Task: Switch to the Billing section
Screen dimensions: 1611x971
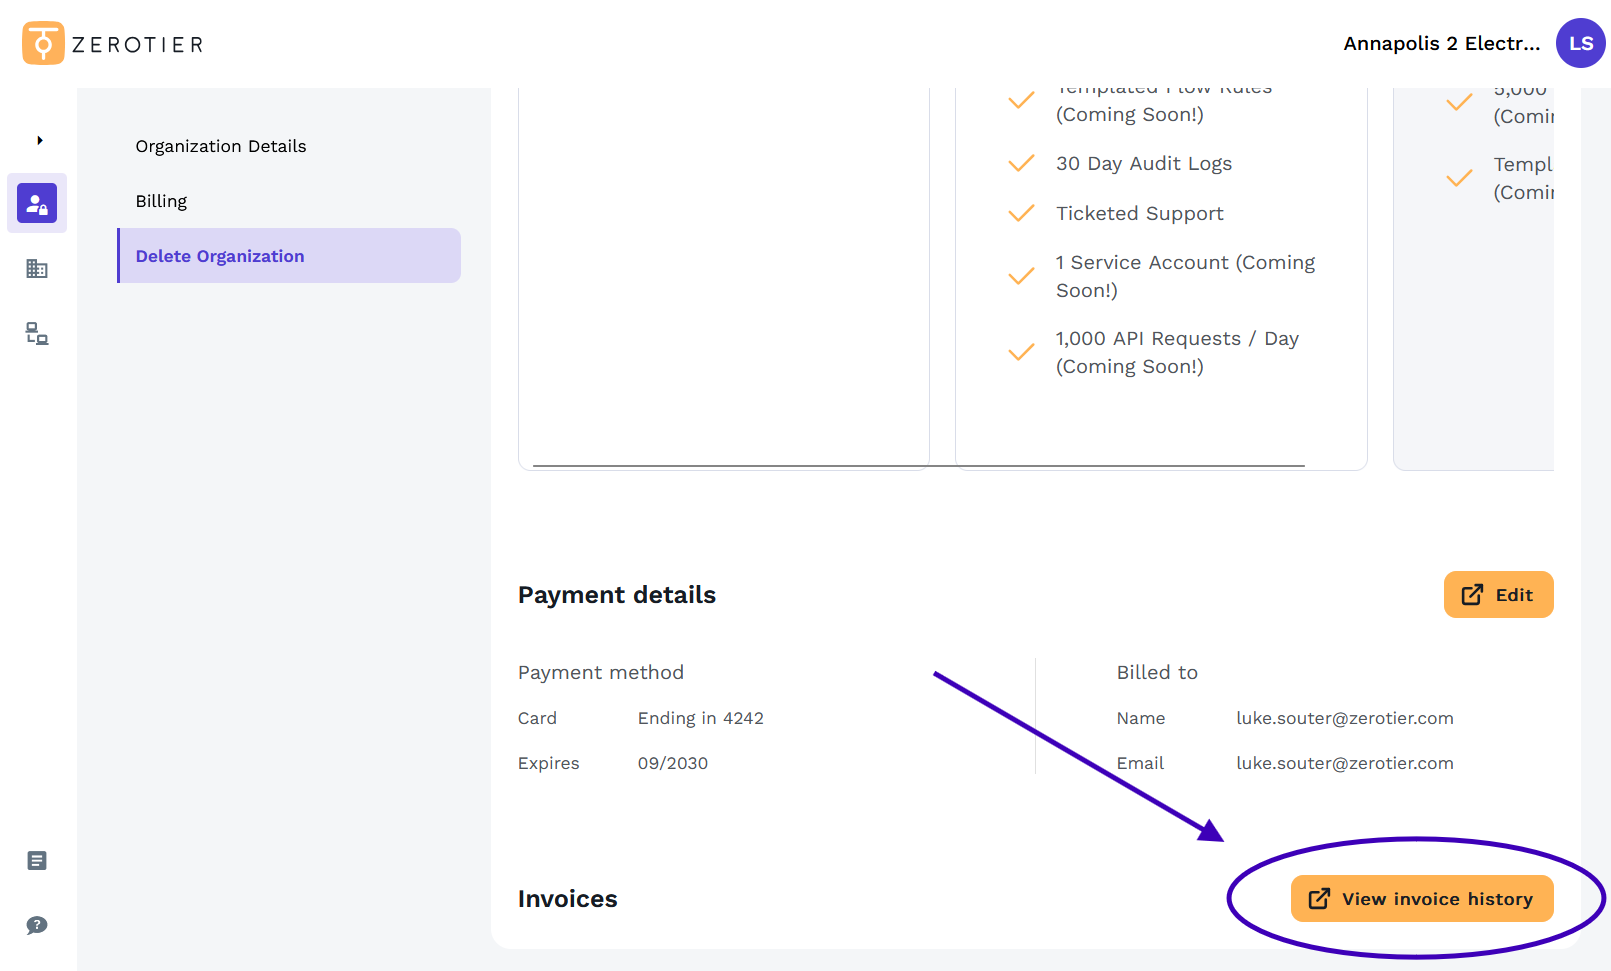Action: click(161, 200)
